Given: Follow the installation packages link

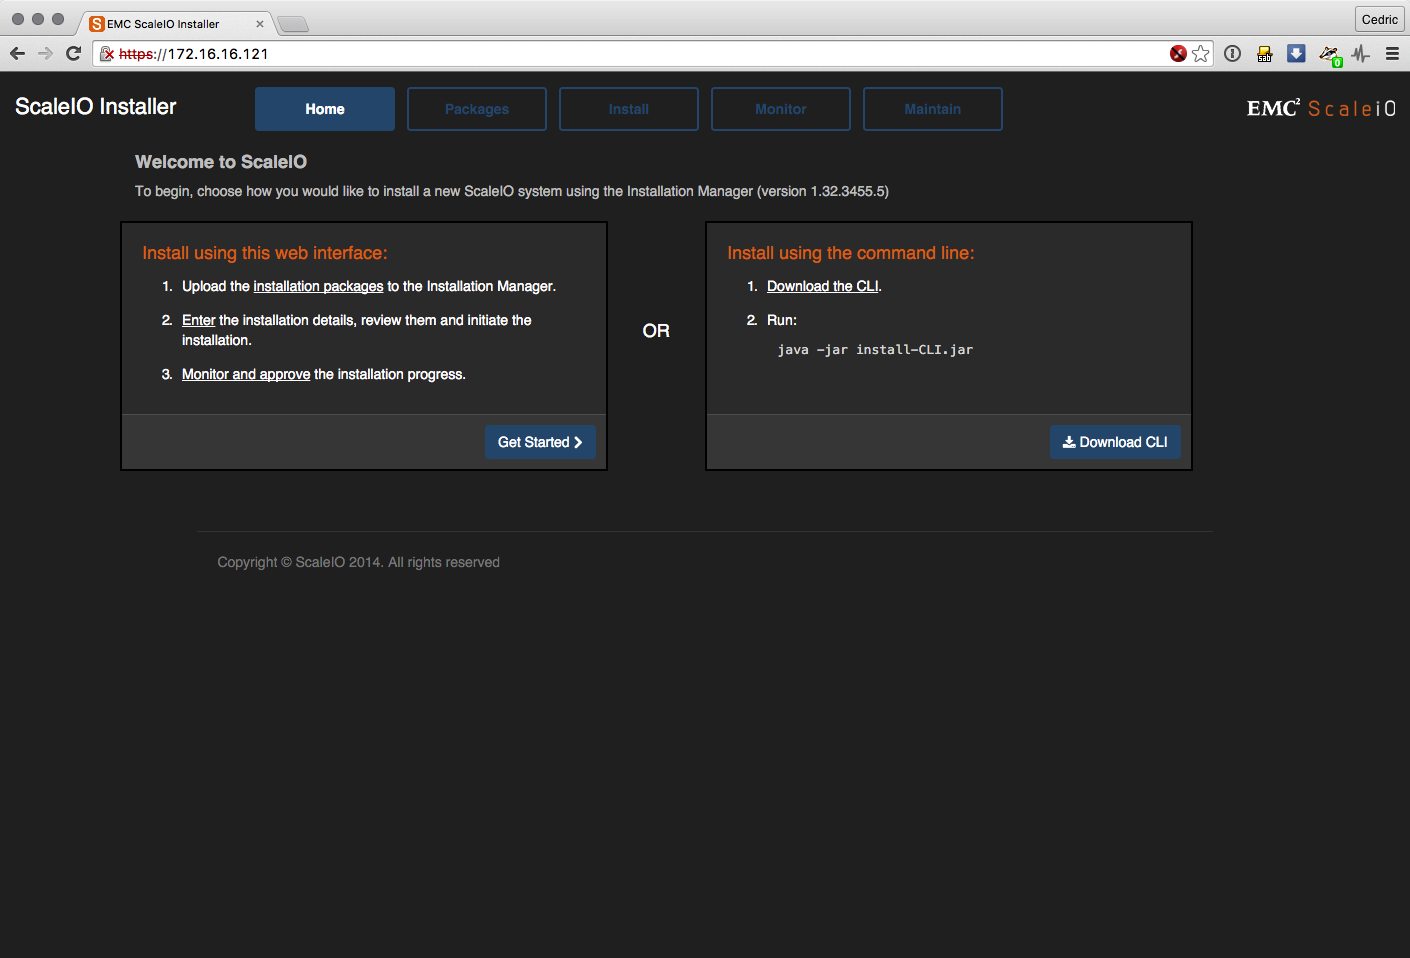Looking at the screenshot, I should click(x=318, y=286).
